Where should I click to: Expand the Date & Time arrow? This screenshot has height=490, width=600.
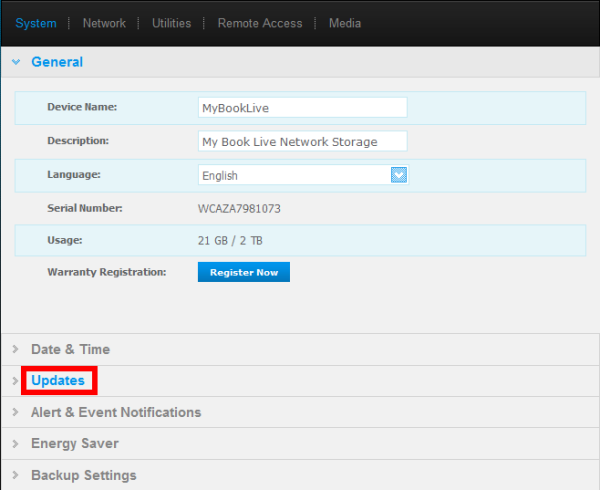click(x=15, y=349)
